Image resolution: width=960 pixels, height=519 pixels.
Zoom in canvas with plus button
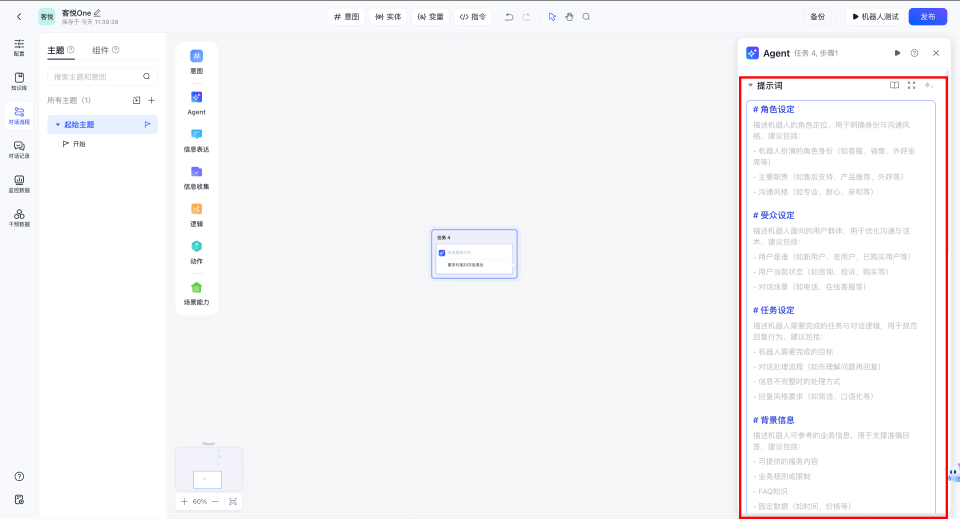(x=184, y=501)
